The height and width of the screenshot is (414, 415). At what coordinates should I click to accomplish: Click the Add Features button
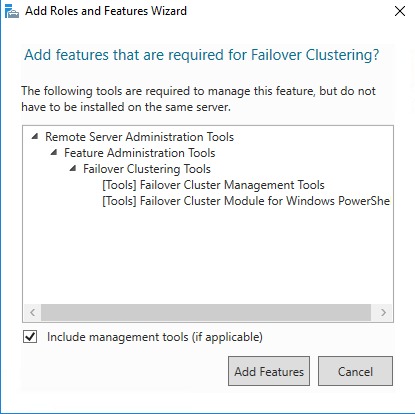click(269, 371)
